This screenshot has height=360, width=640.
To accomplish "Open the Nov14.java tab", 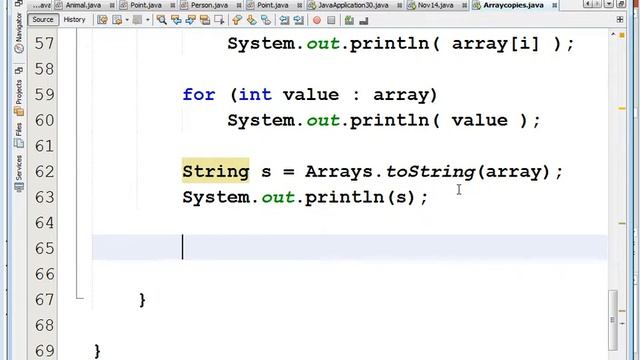I will [x=436, y=5].
